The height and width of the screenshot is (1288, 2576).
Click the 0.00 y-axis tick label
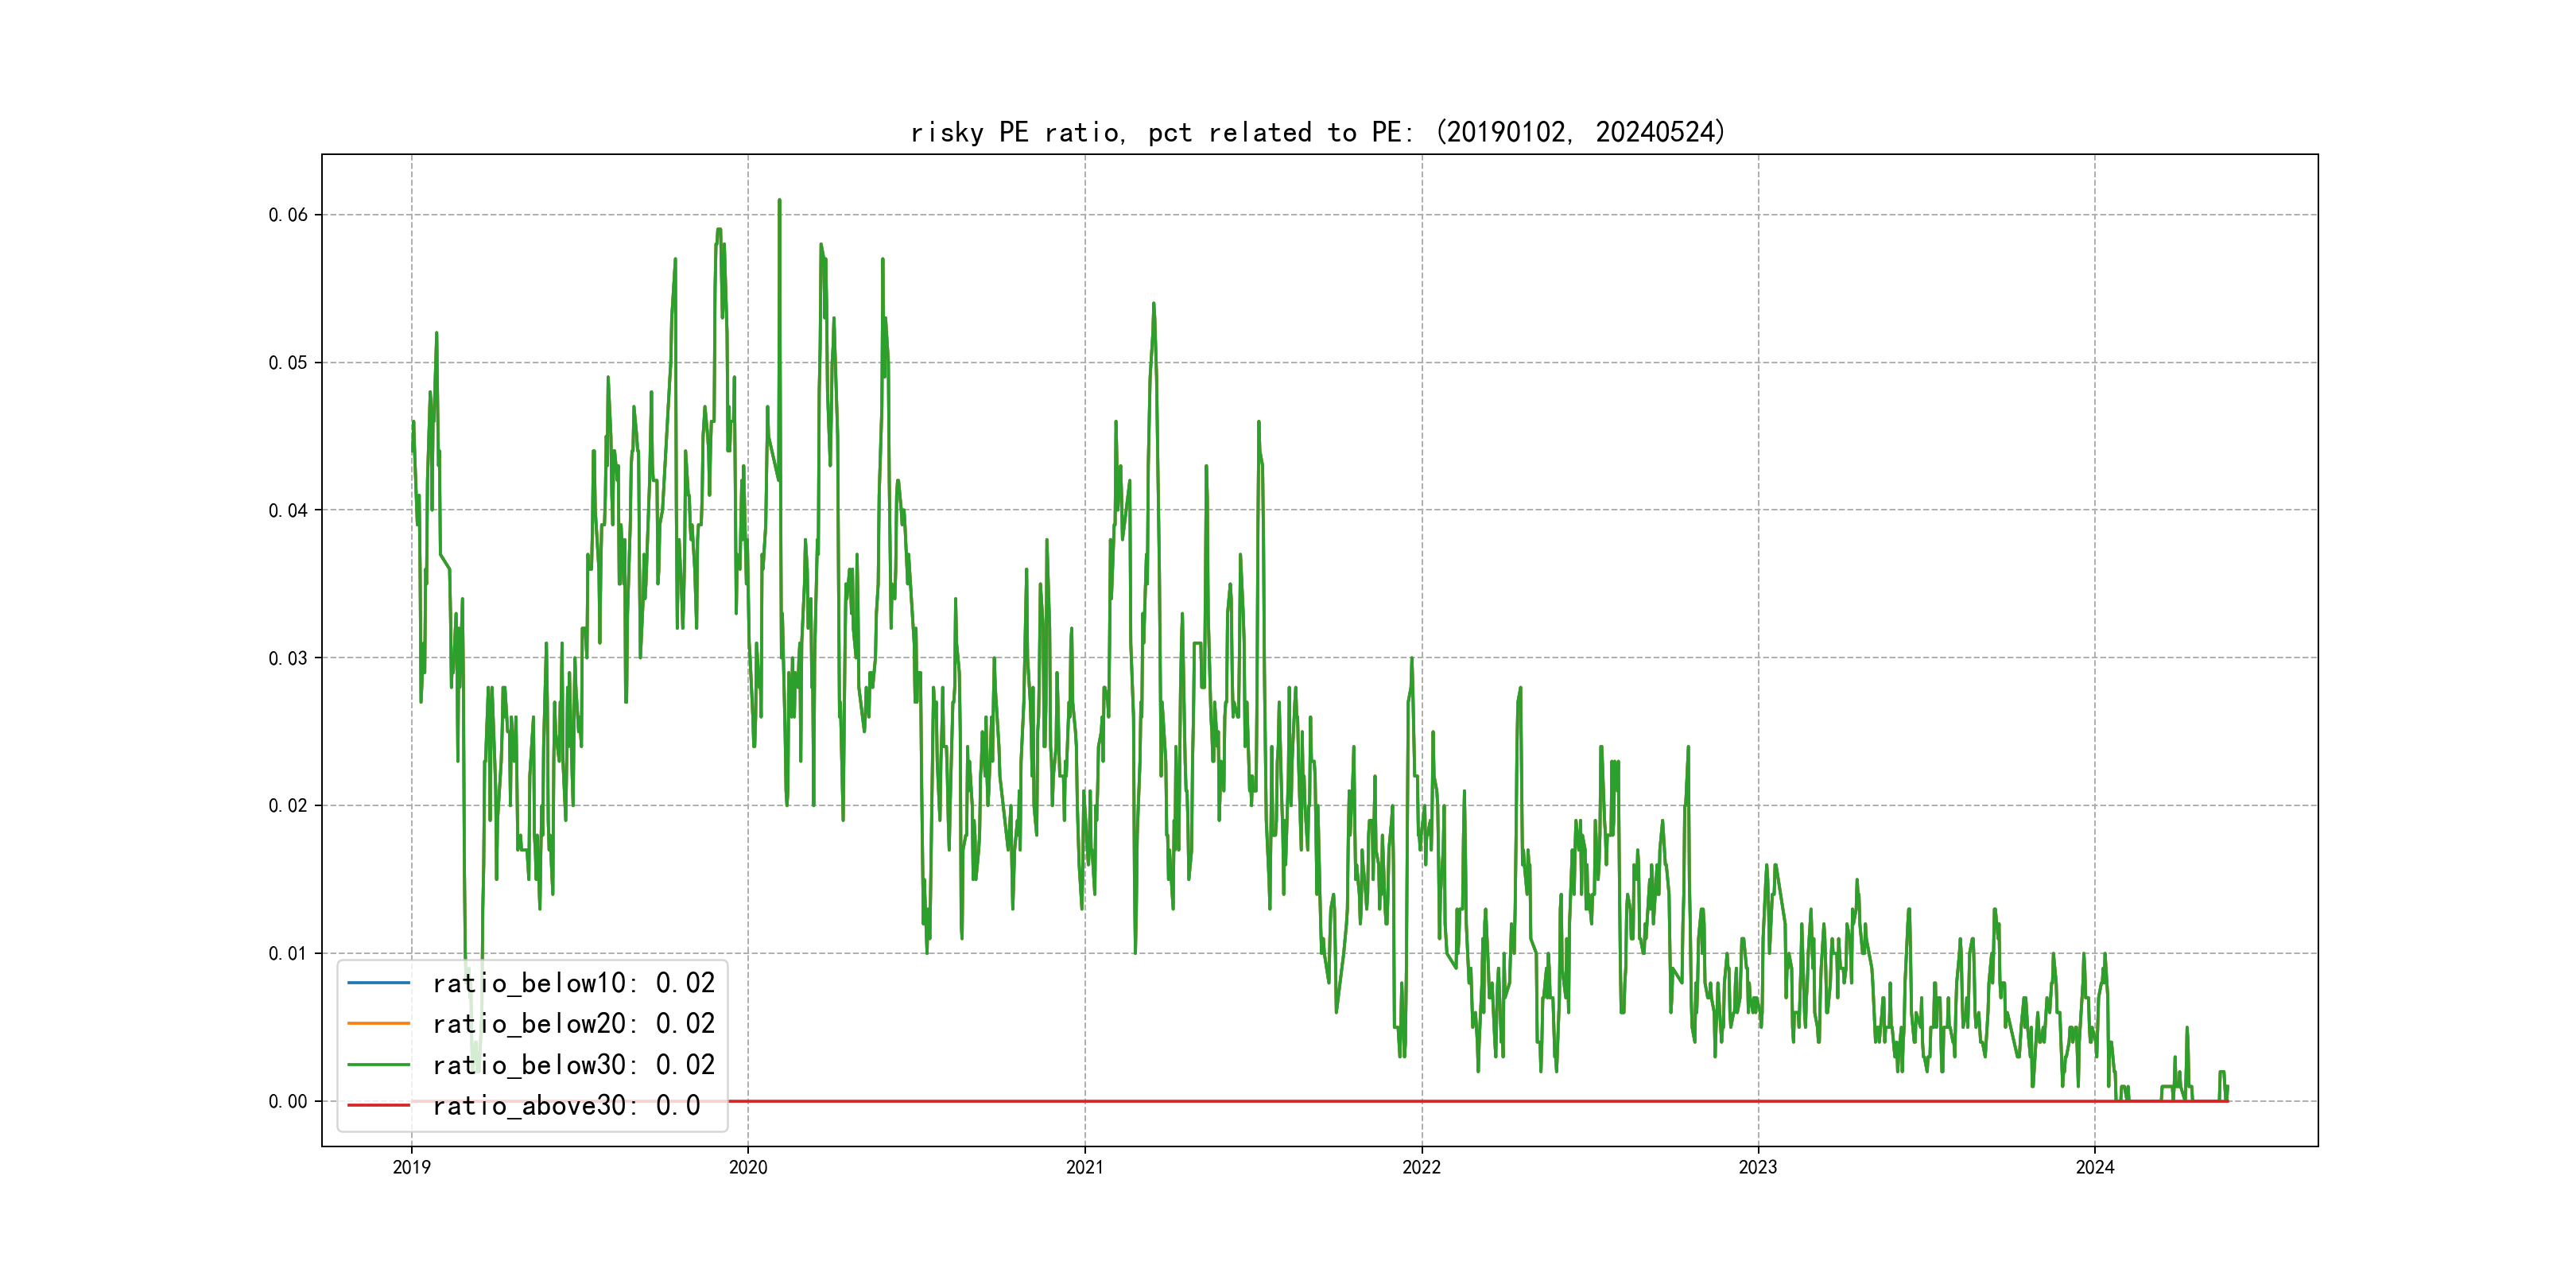tap(288, 1101)
